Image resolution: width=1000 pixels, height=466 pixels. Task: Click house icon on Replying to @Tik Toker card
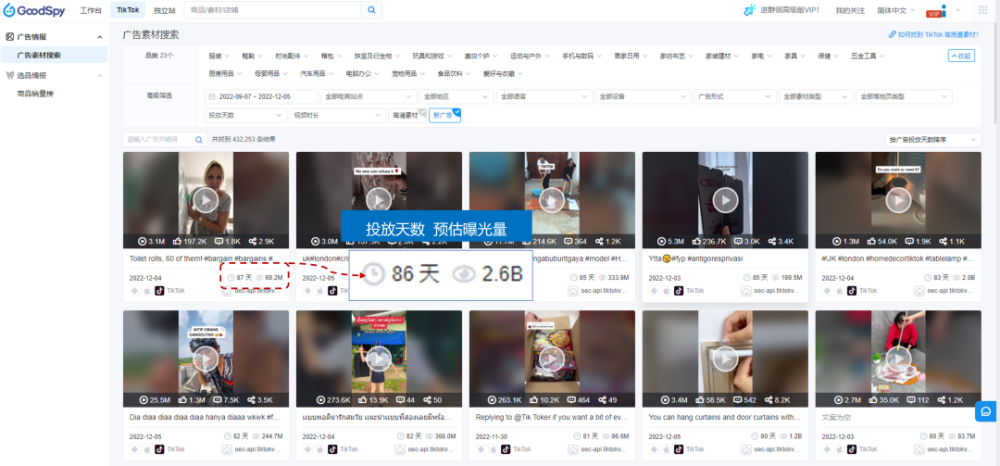pos(573,449)
